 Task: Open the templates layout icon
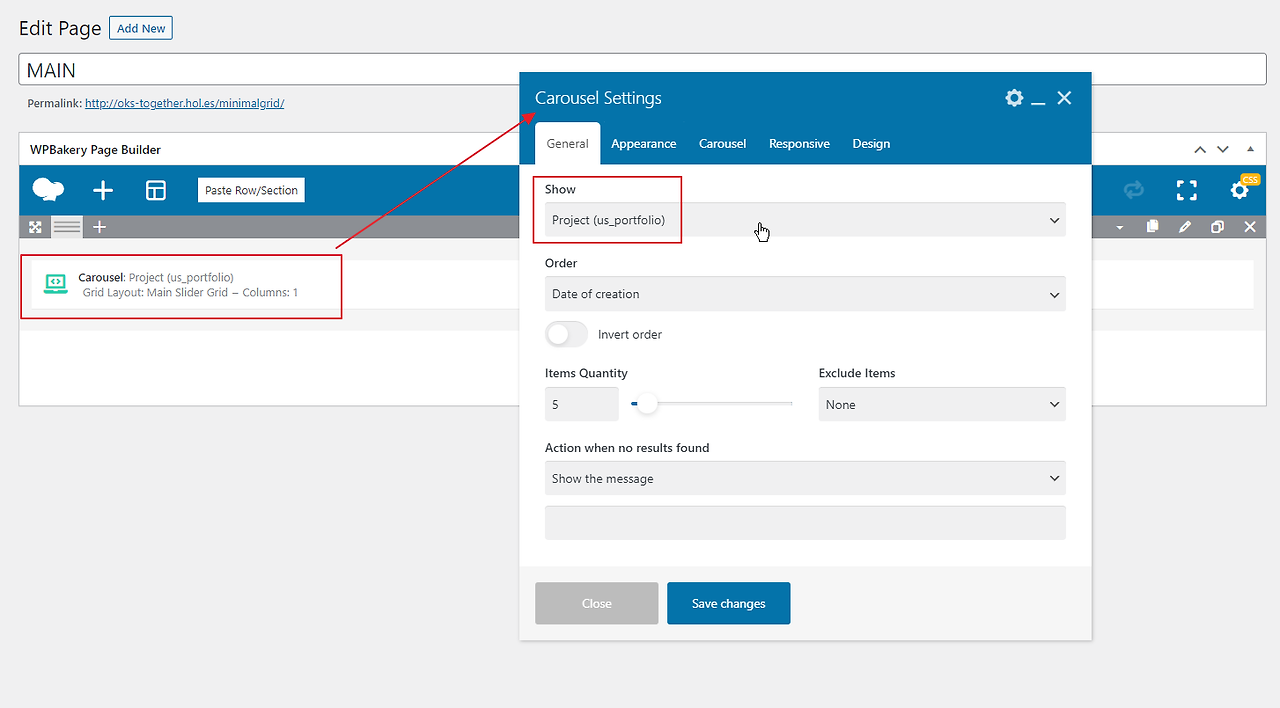(156, 190)
